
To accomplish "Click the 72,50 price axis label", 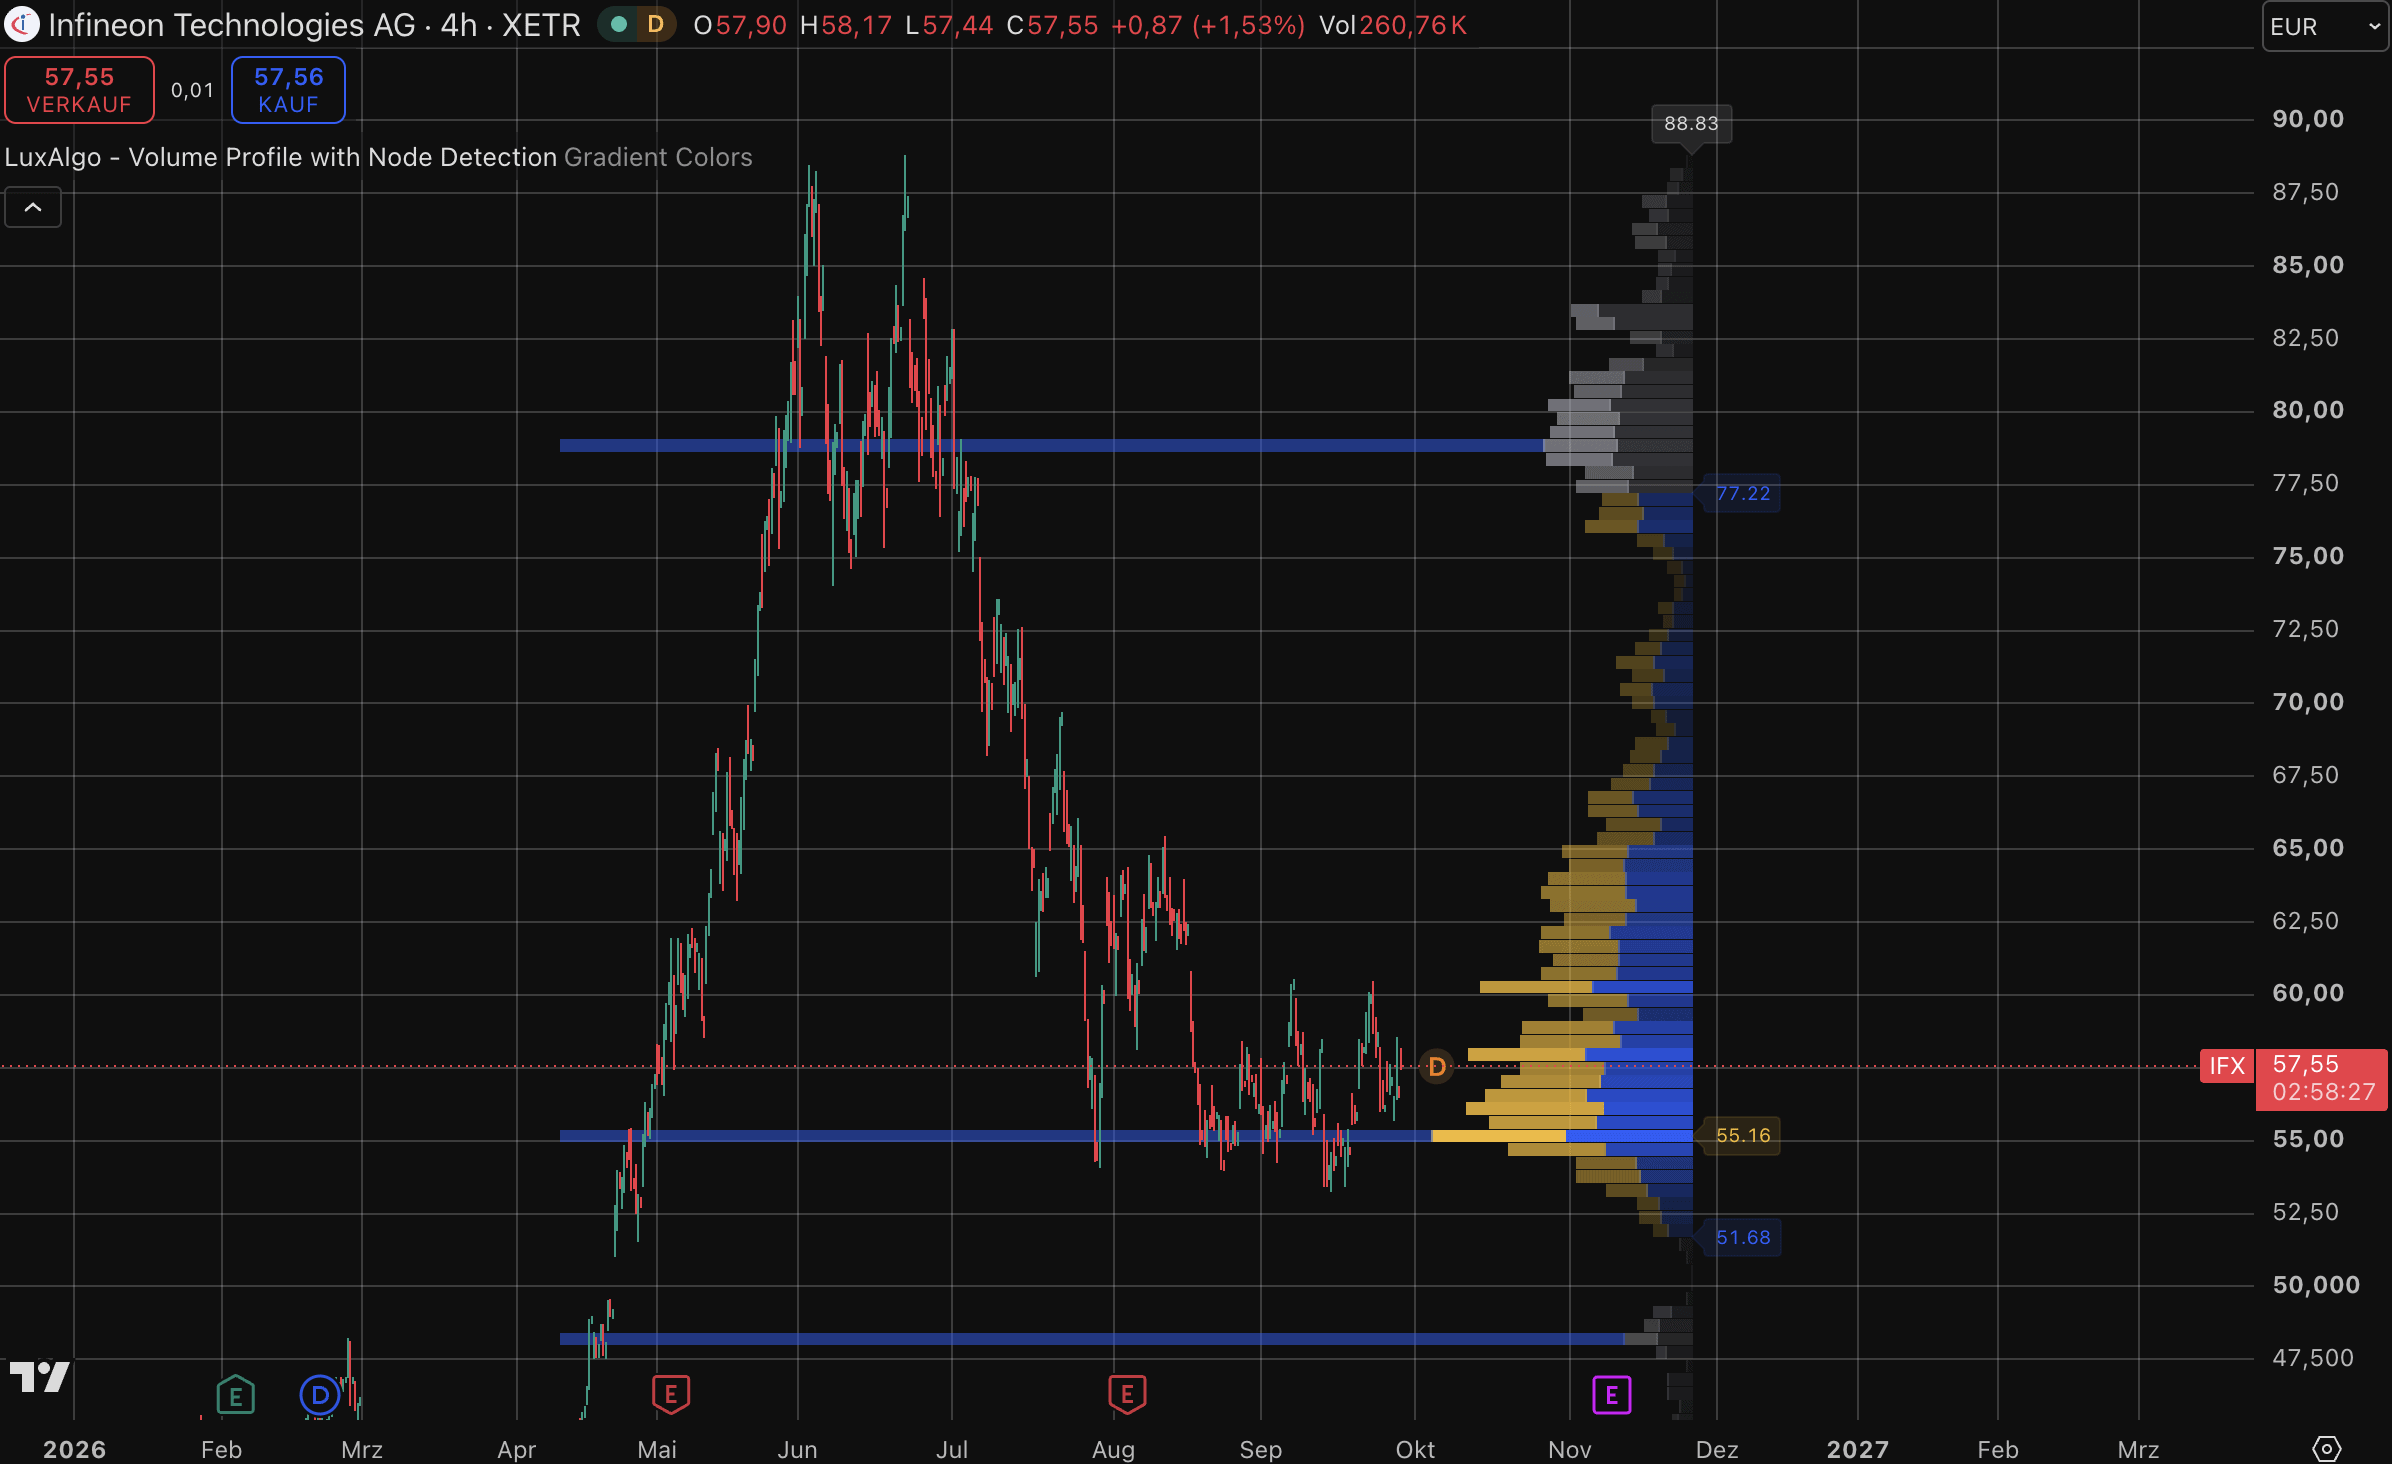I will (x=2306, y=629).
